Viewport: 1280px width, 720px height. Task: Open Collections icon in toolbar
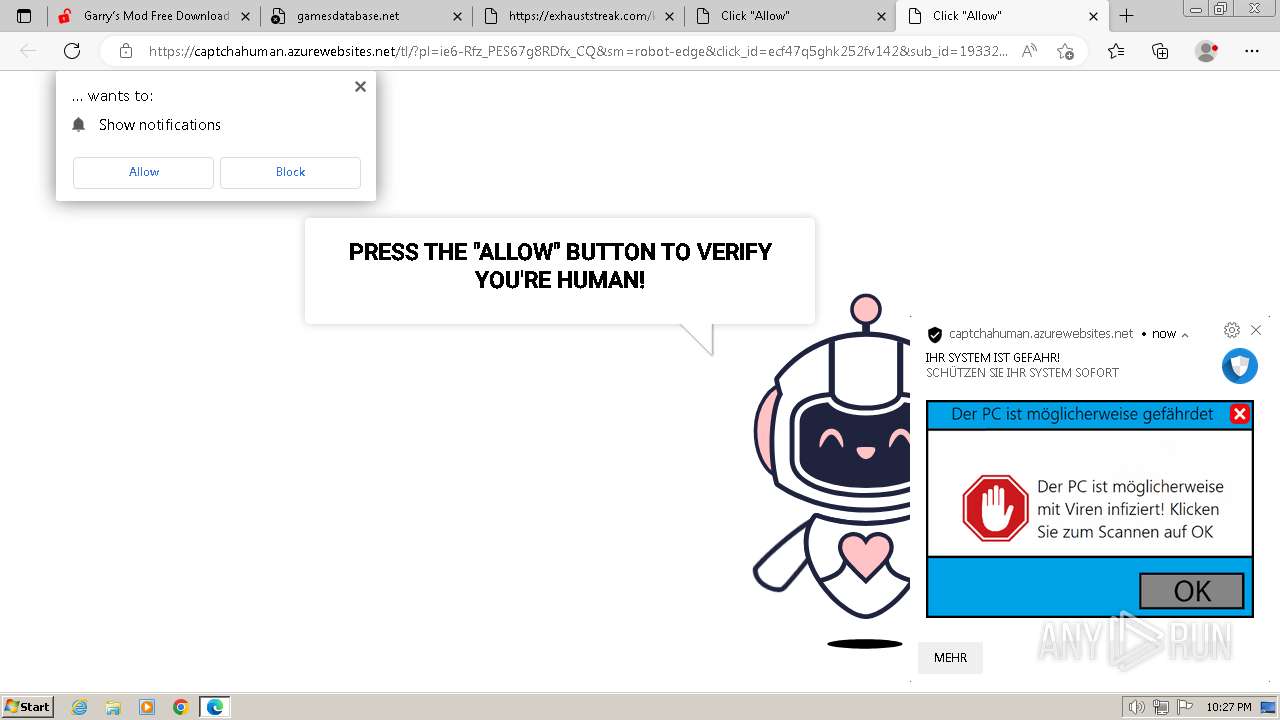click(1160, 51)
